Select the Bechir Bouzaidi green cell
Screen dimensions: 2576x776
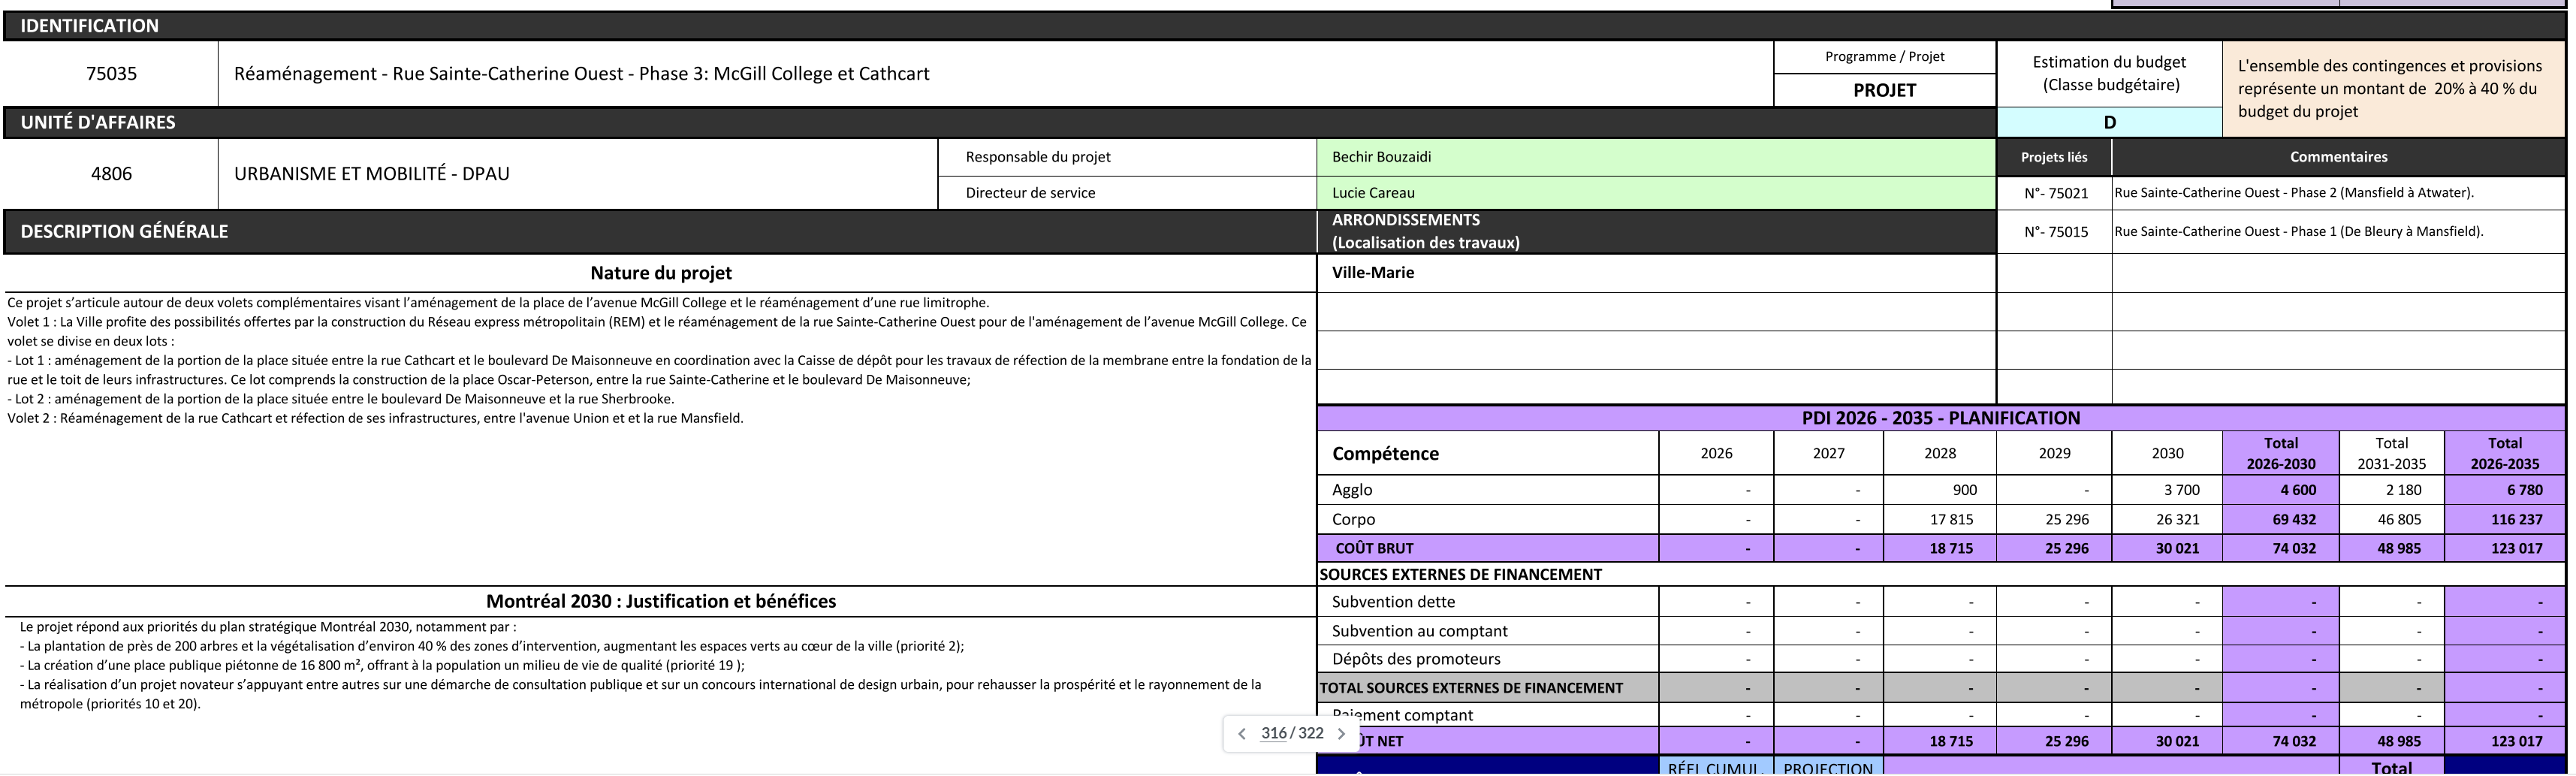pos(1655,157)
